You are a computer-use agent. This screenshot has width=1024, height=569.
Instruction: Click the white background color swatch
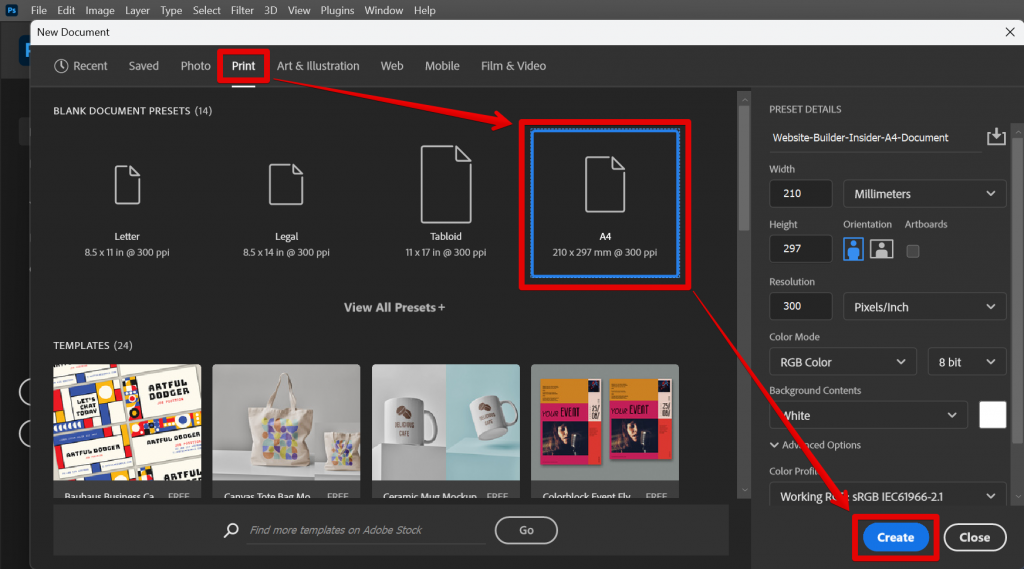992,415
